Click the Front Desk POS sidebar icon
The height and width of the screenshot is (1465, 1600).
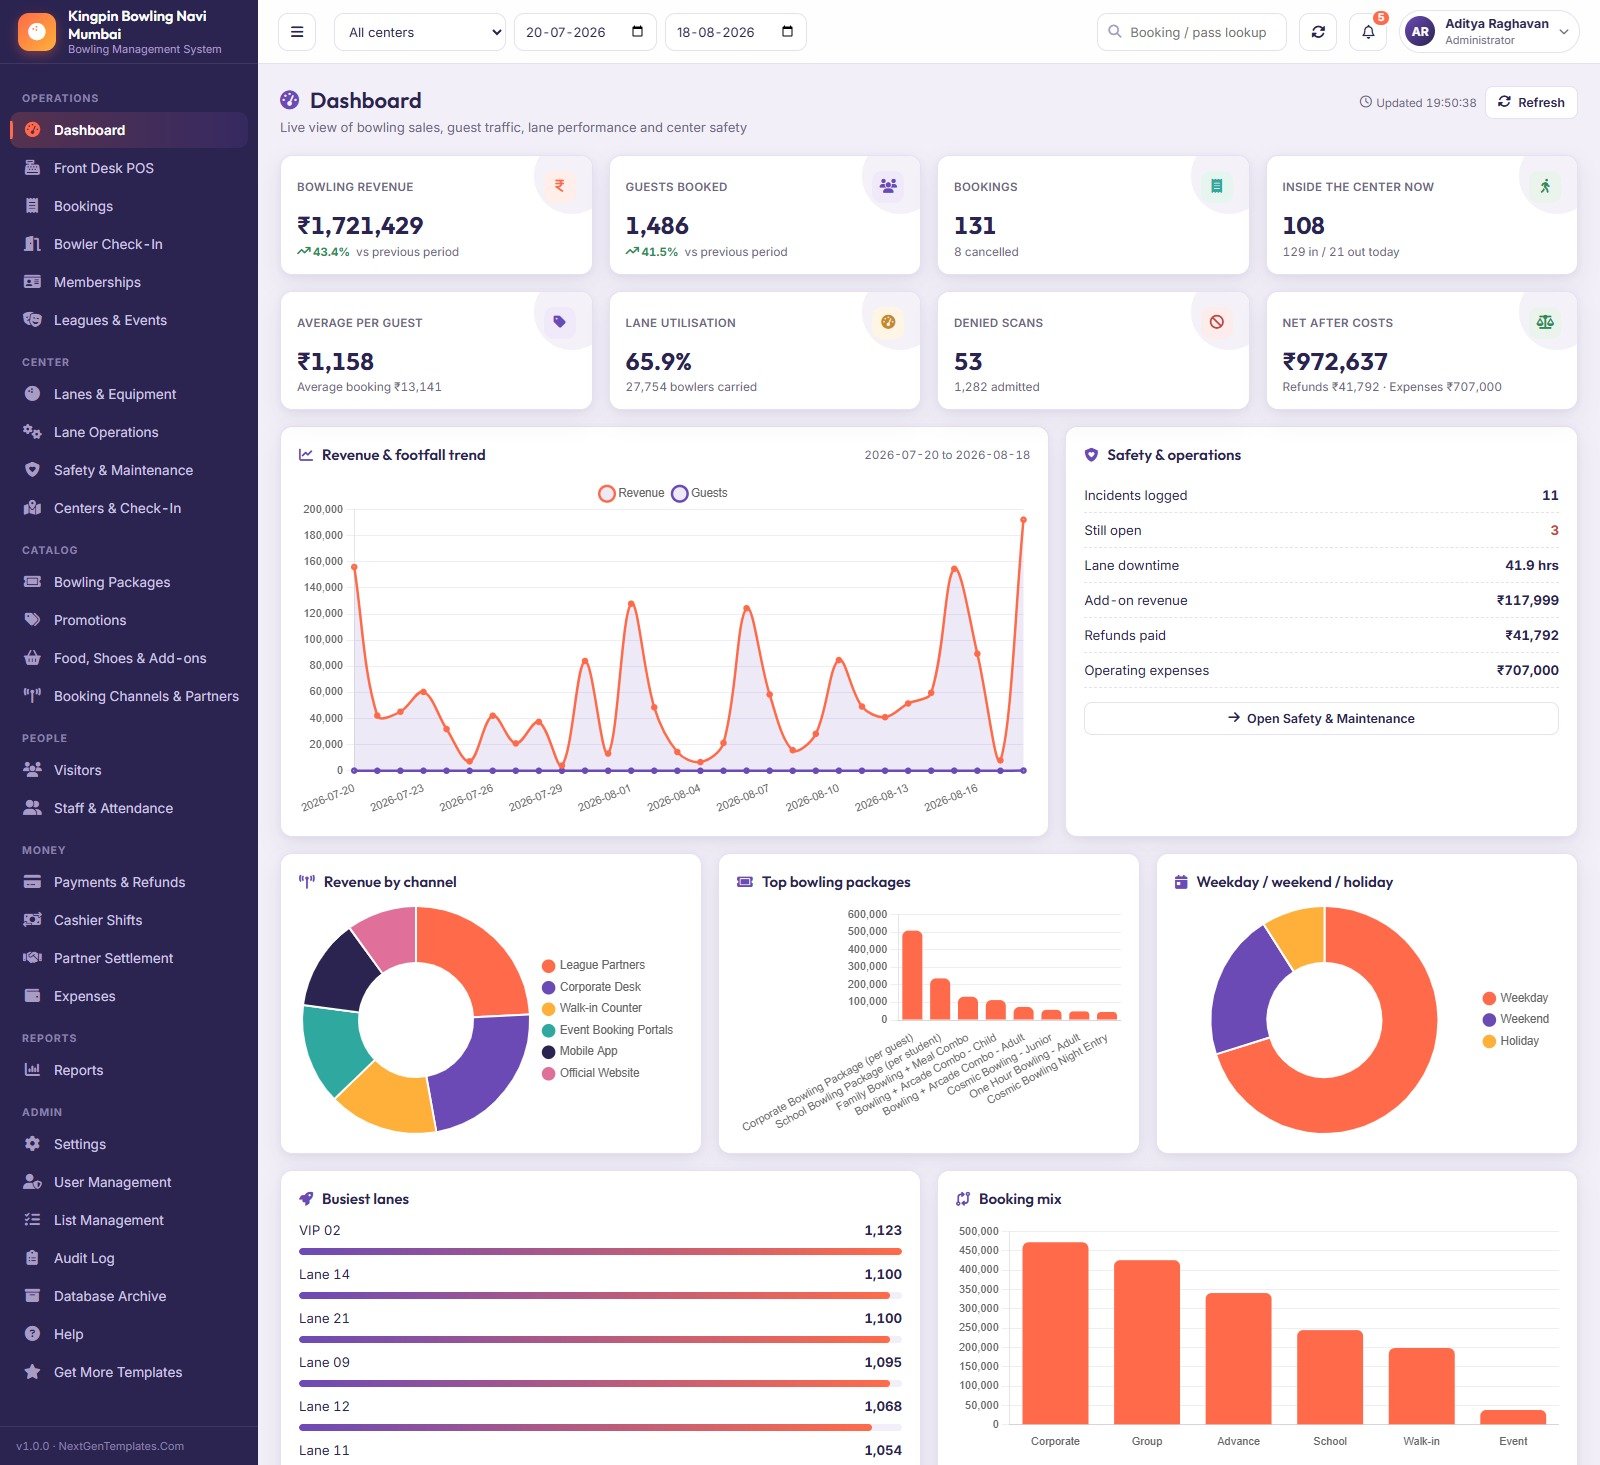tap(32, 168)
